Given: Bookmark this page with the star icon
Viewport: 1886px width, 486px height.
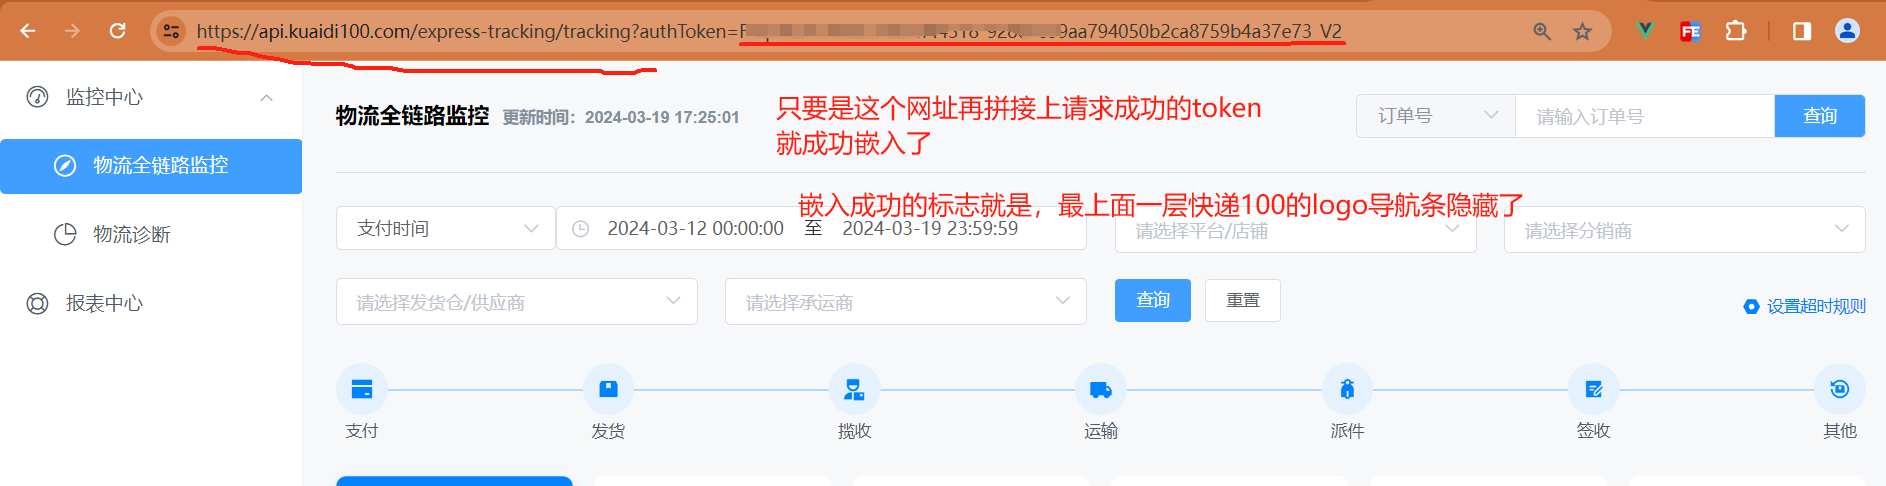Looking at the screenshot, I should [1582, 32].
